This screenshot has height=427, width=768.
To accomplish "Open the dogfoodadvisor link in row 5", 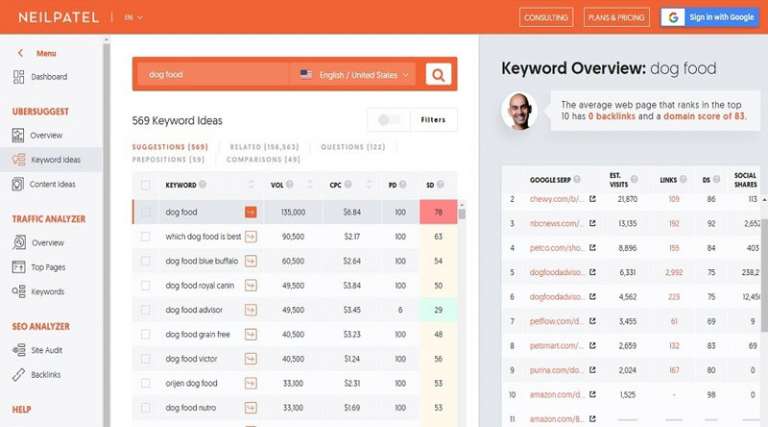I will [556, 272].
